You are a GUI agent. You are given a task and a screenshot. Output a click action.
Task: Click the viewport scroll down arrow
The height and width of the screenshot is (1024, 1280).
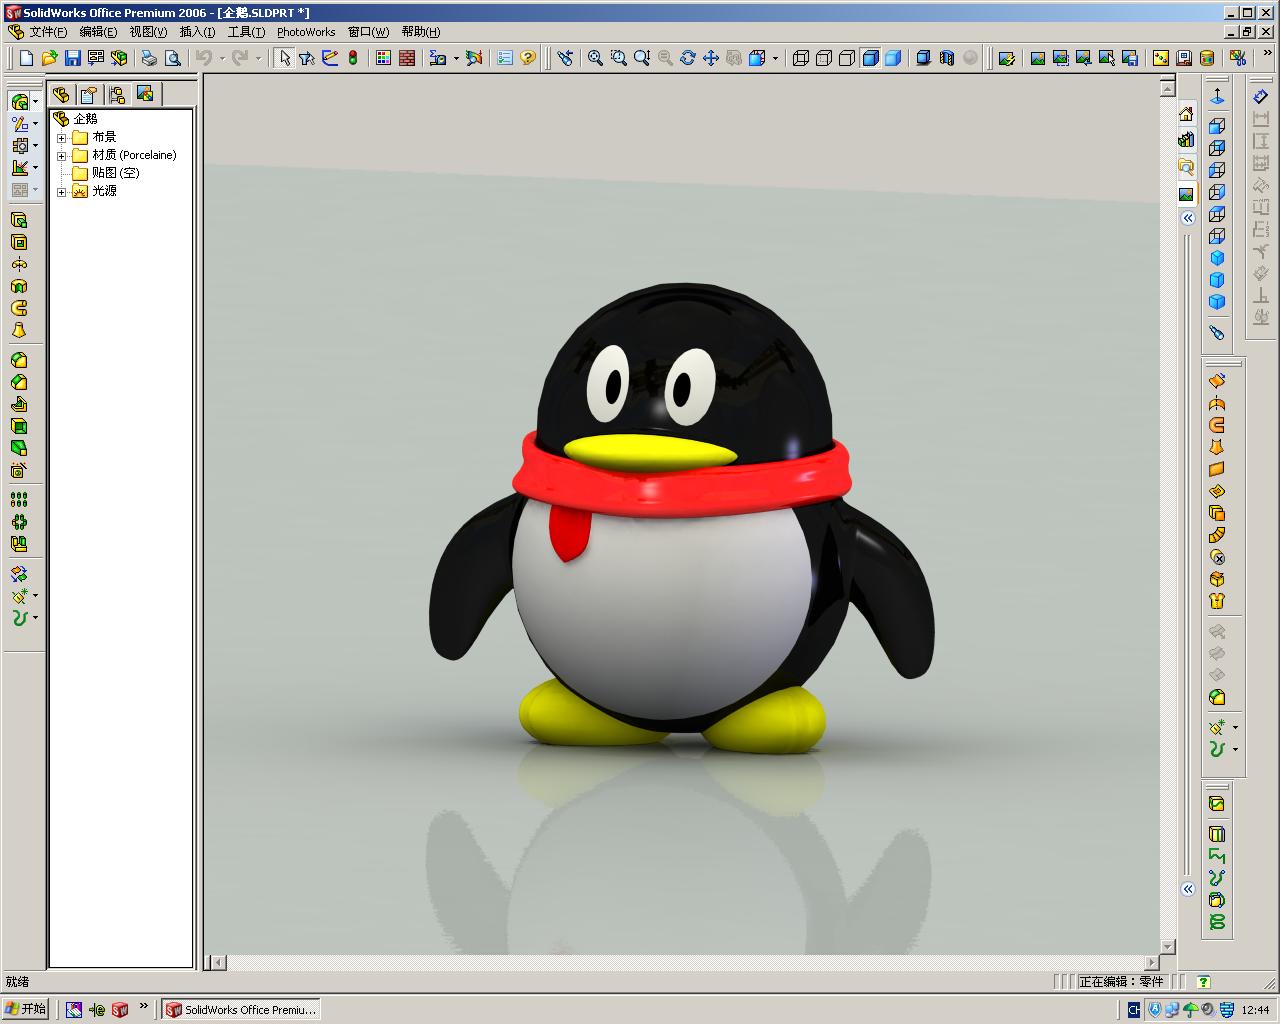tap(1167, 946)
